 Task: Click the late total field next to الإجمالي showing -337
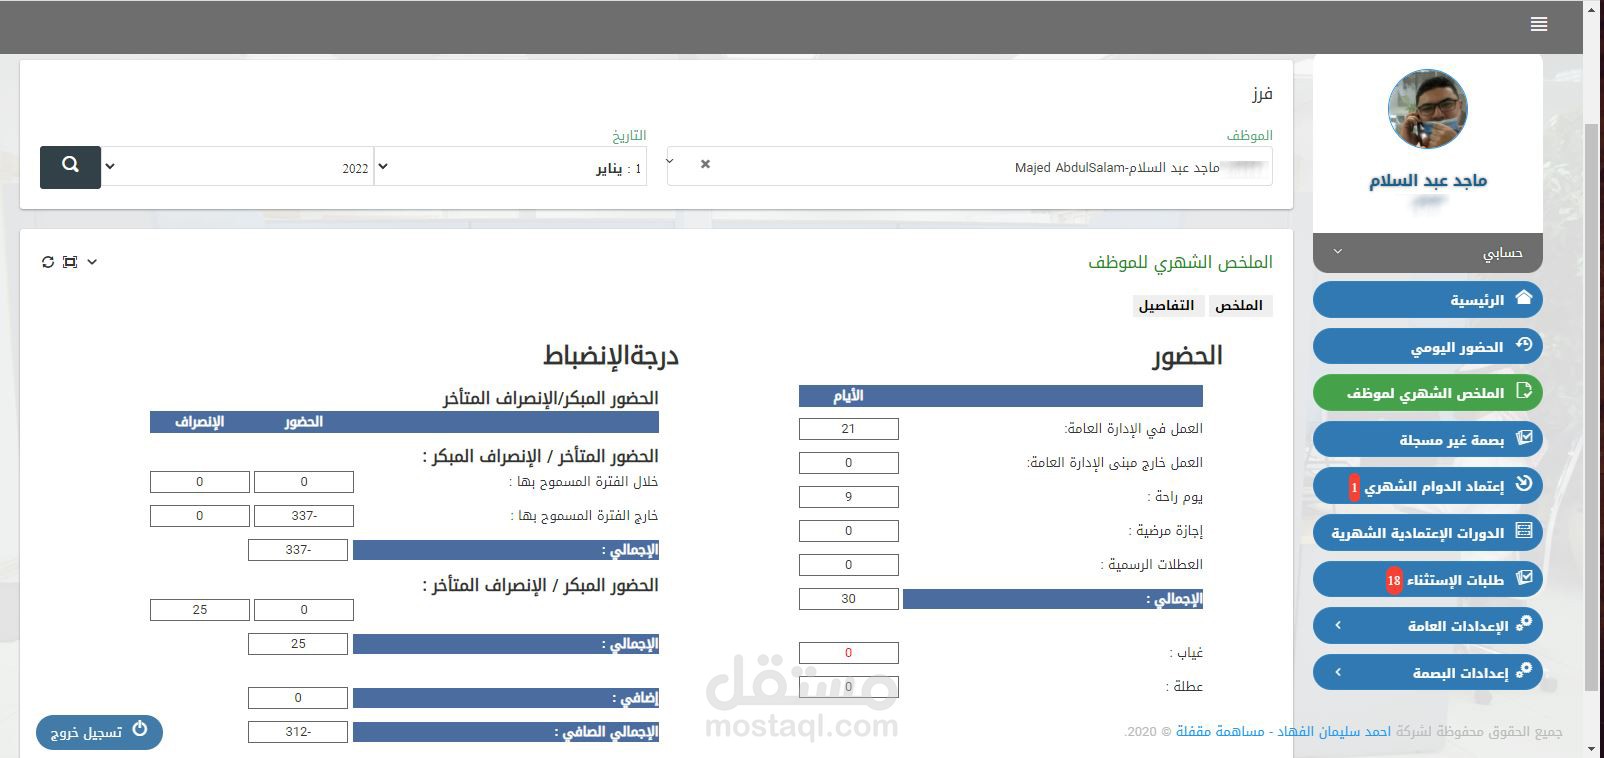click(298, 550)
